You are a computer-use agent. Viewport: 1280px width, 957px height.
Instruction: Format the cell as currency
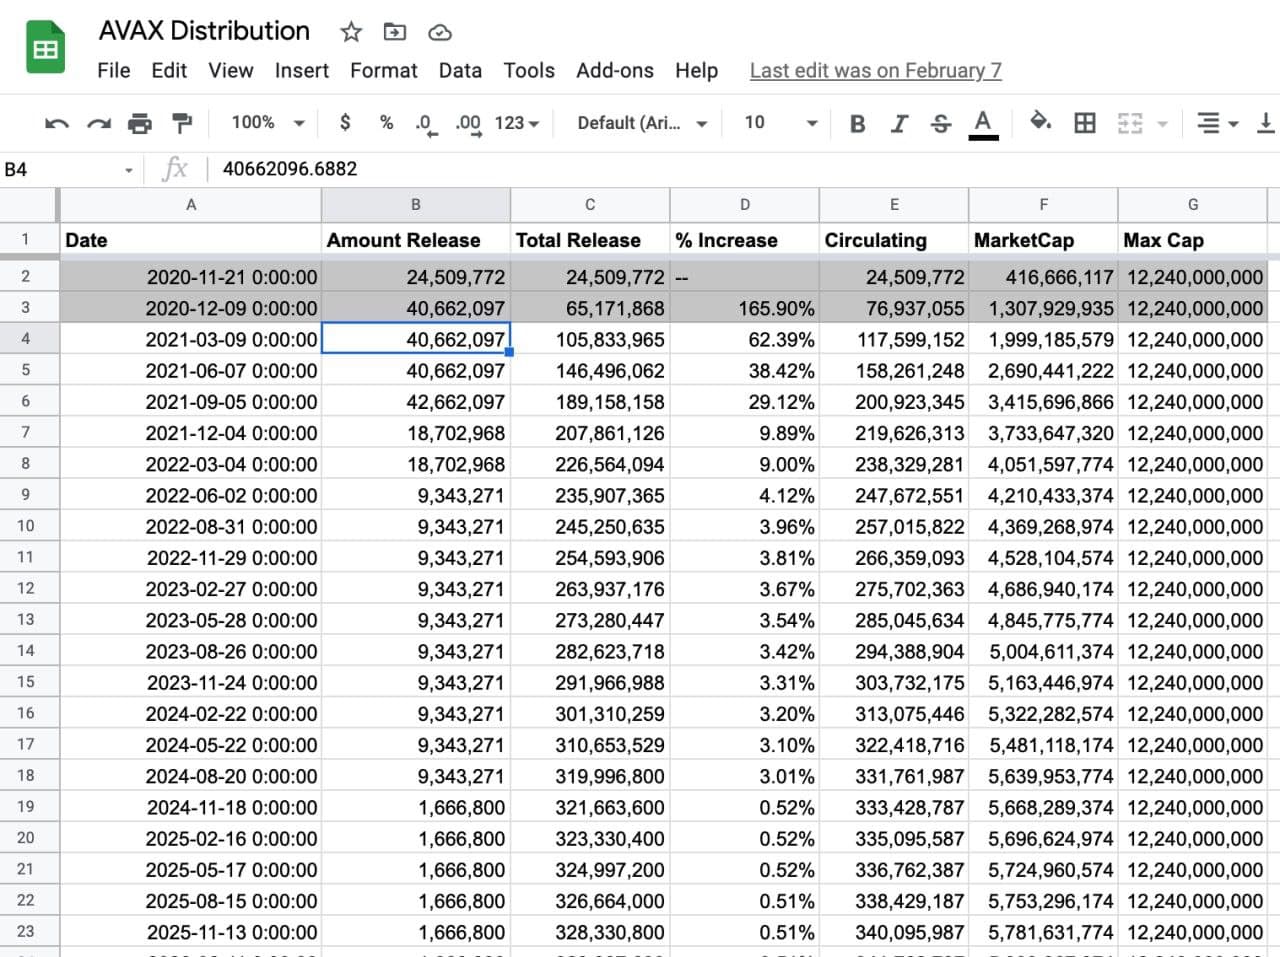point(345,122)
